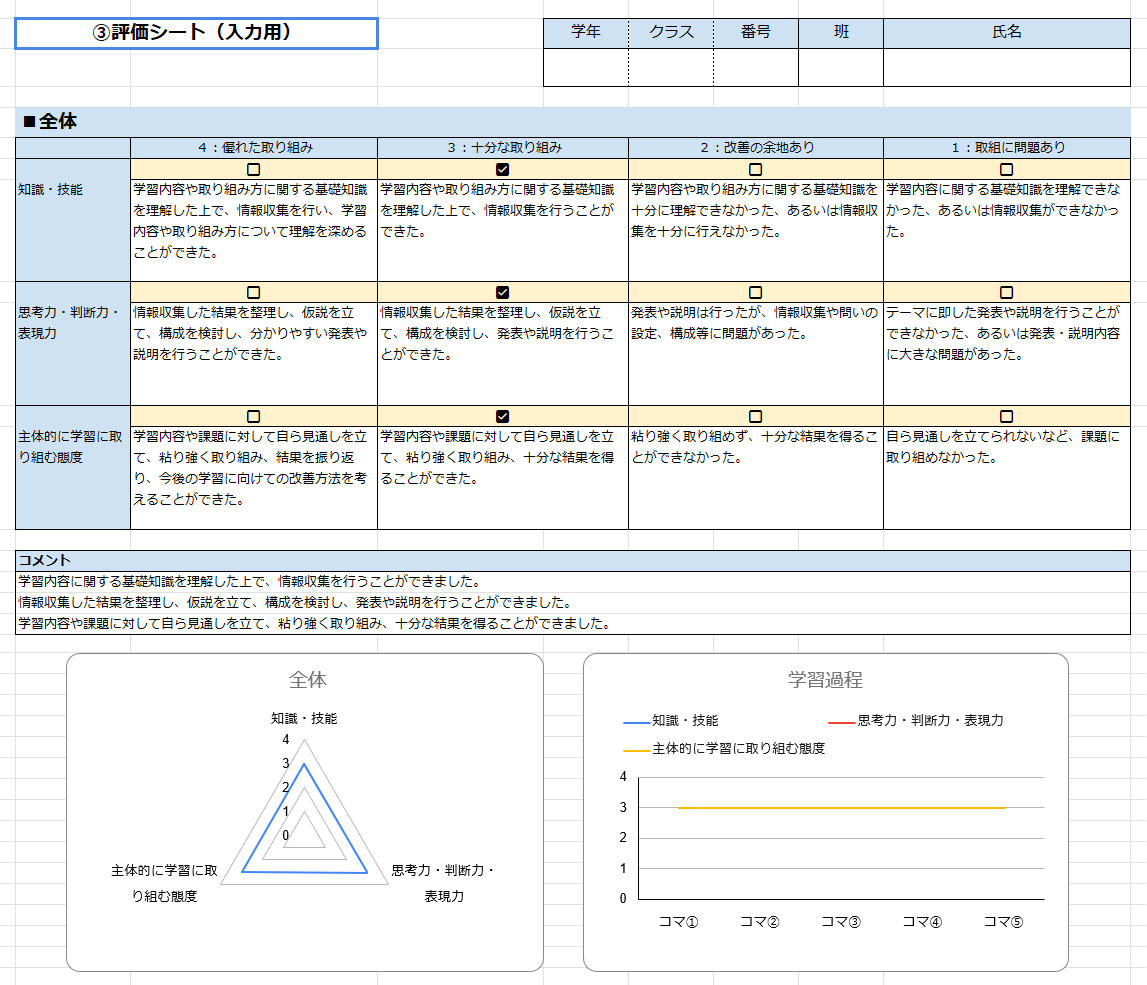Select third comment line about 粘り強く取り組み

coord(573,624)
